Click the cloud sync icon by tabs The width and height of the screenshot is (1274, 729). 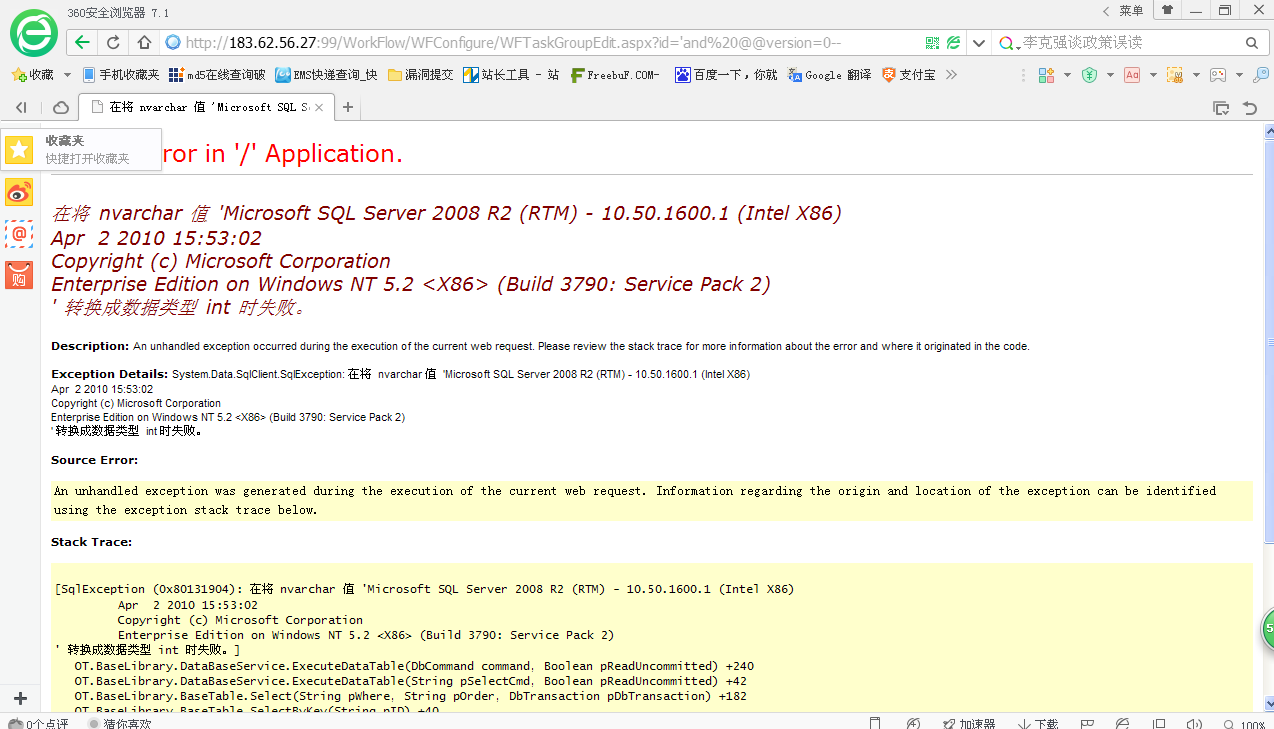(x=61, y=107)
